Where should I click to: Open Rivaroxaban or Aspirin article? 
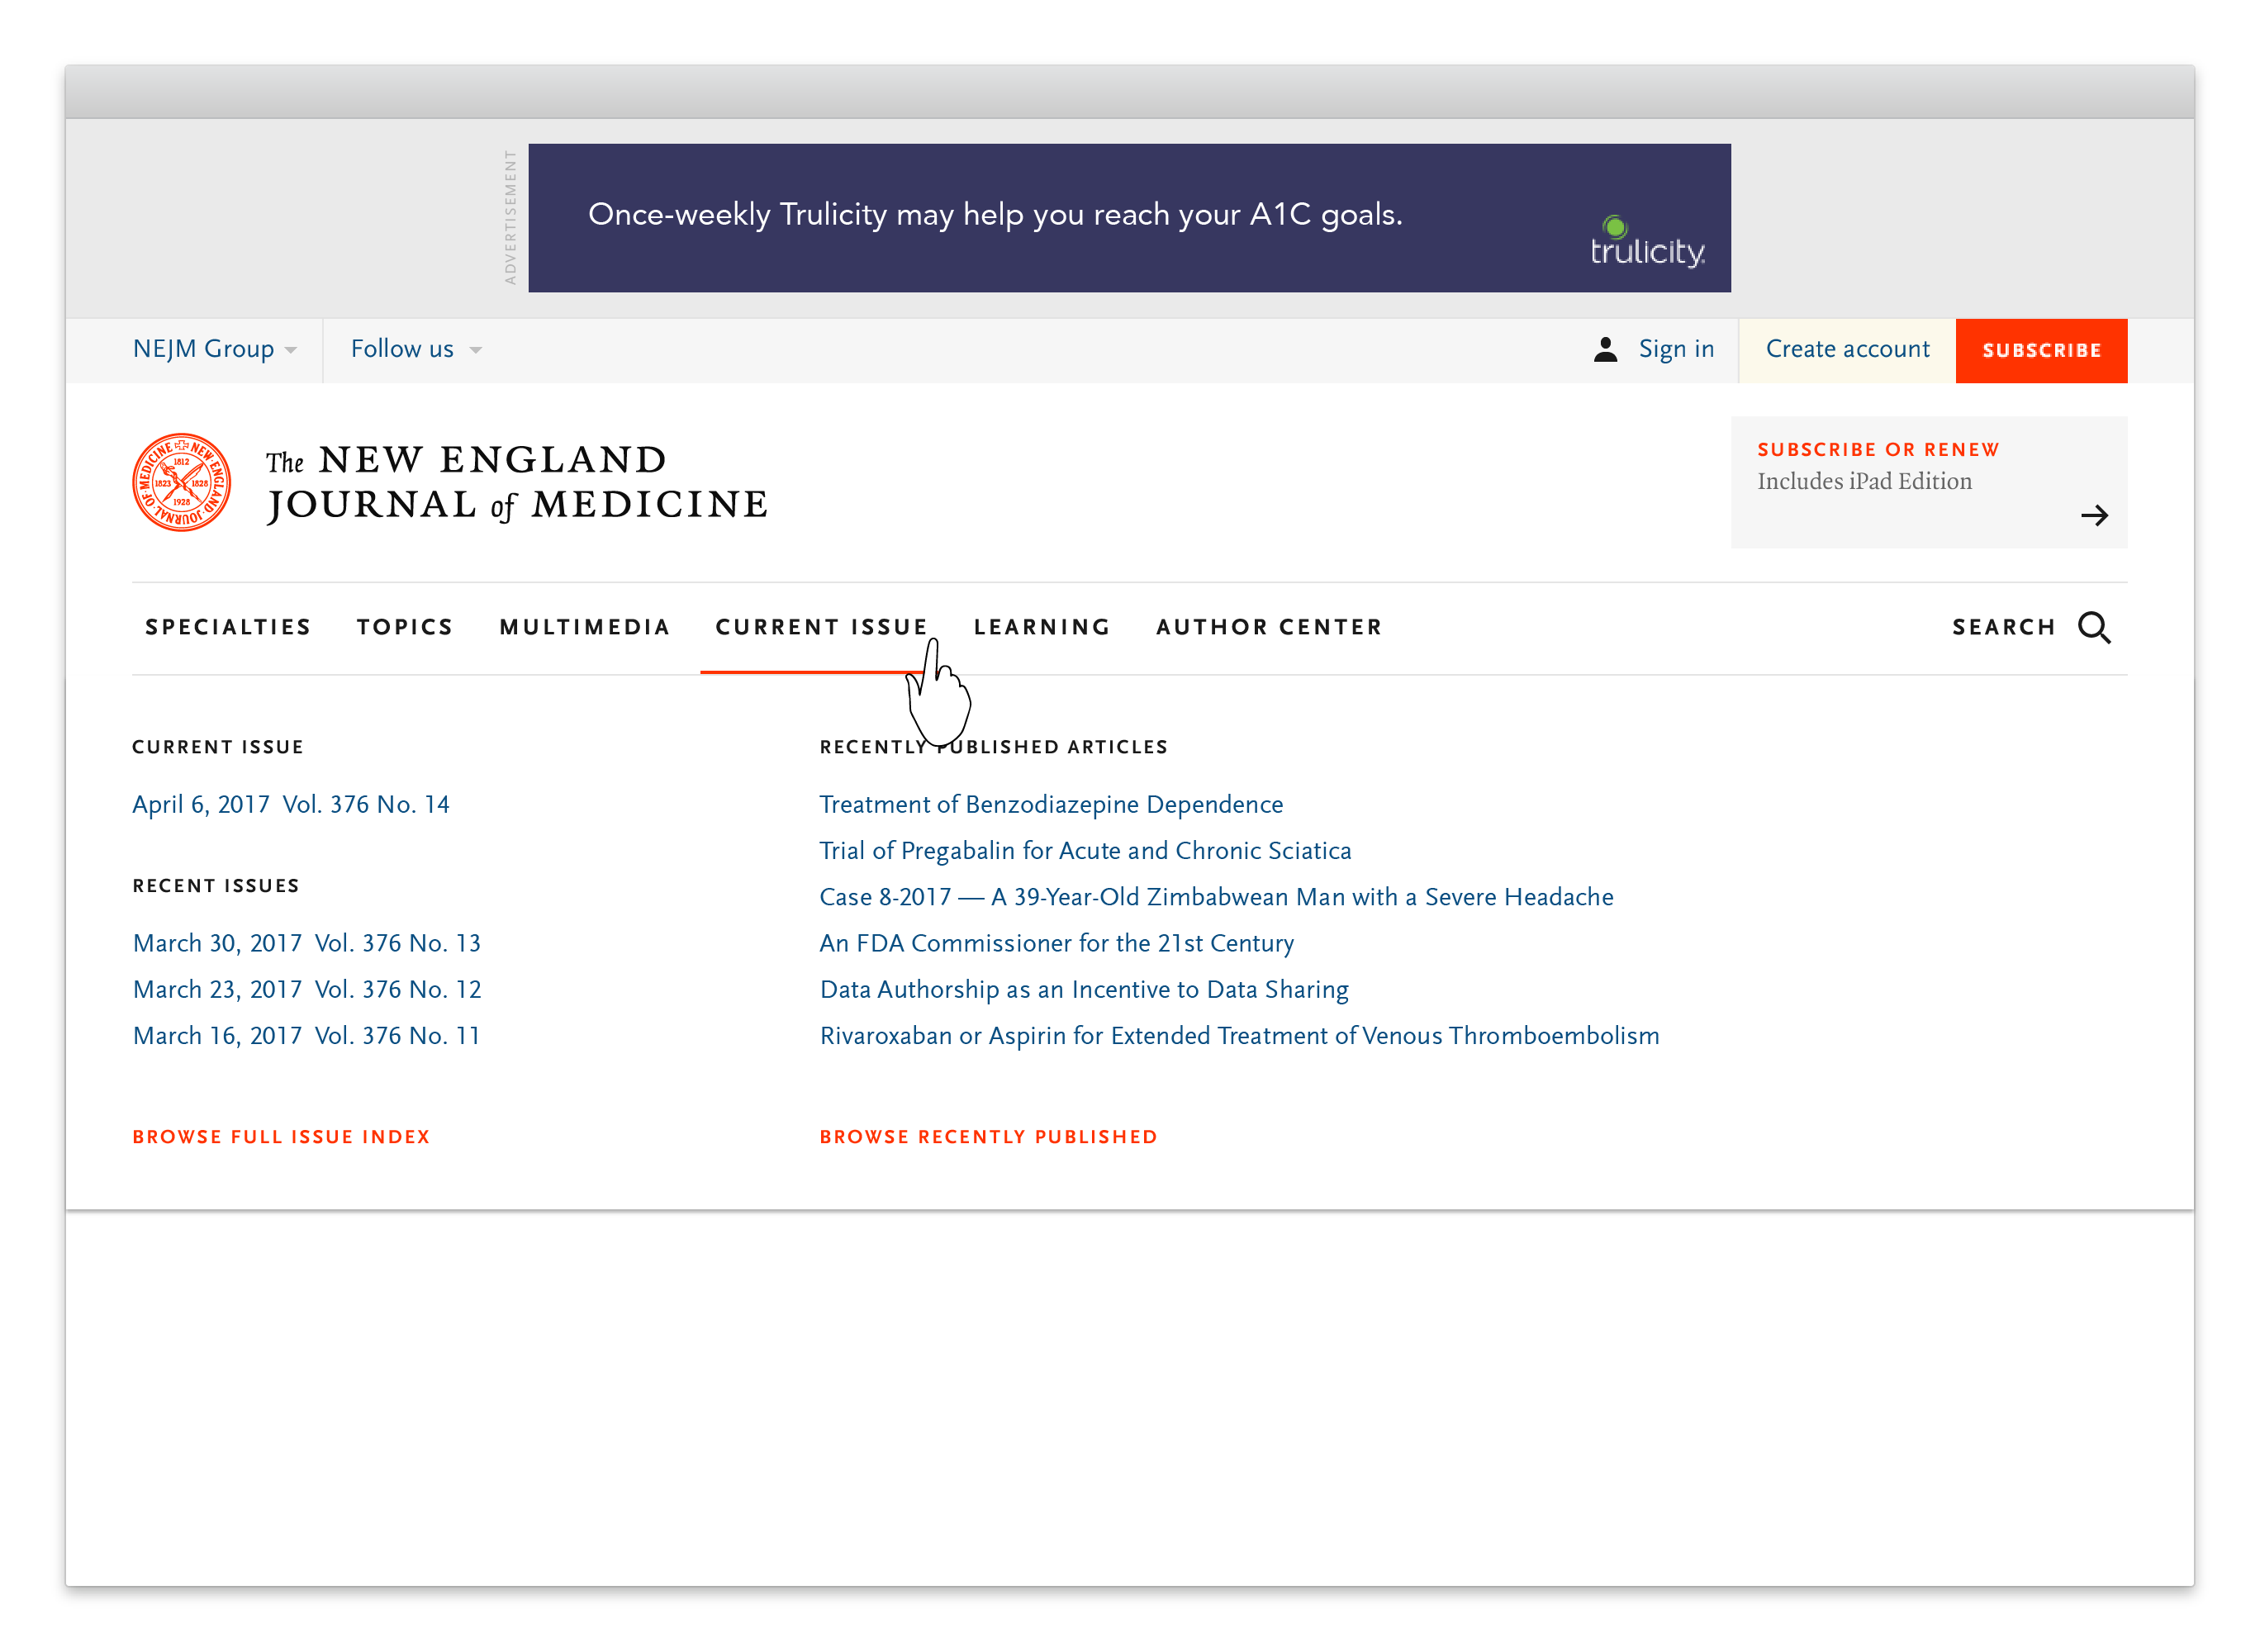pyautogui.click(x=1239, y=1035)
